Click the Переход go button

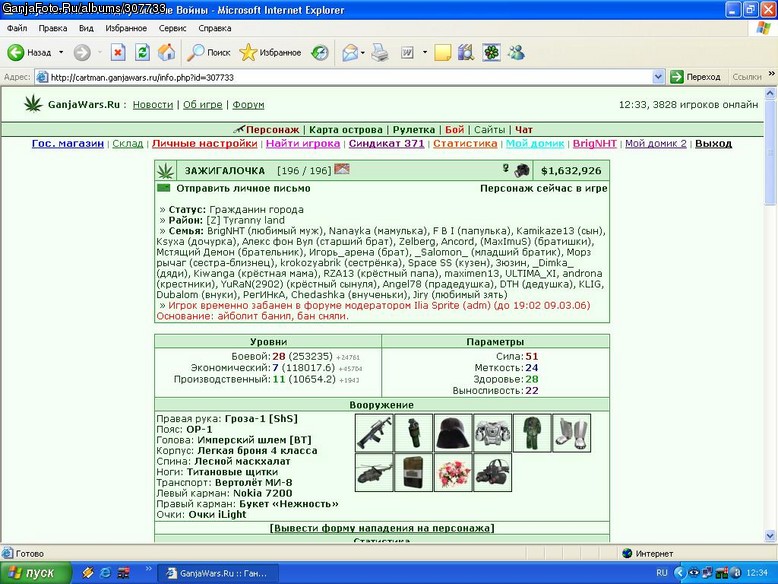pyautogui.click(x=695, y=77)
